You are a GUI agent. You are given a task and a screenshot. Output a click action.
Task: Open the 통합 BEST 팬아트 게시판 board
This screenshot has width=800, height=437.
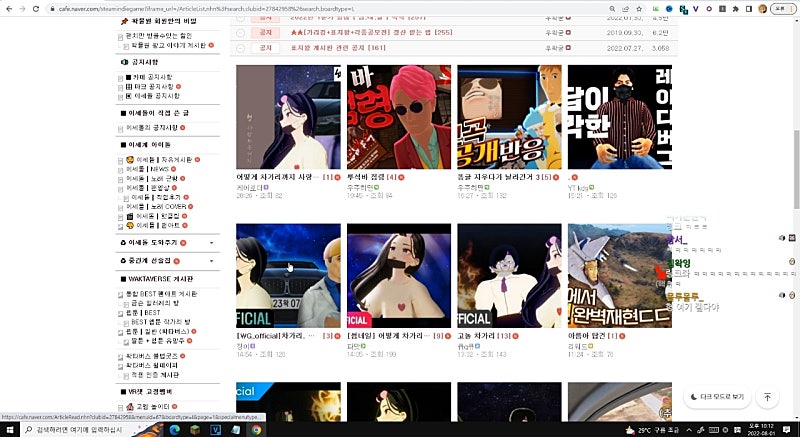pyautogui.click(x=161, y=294)
